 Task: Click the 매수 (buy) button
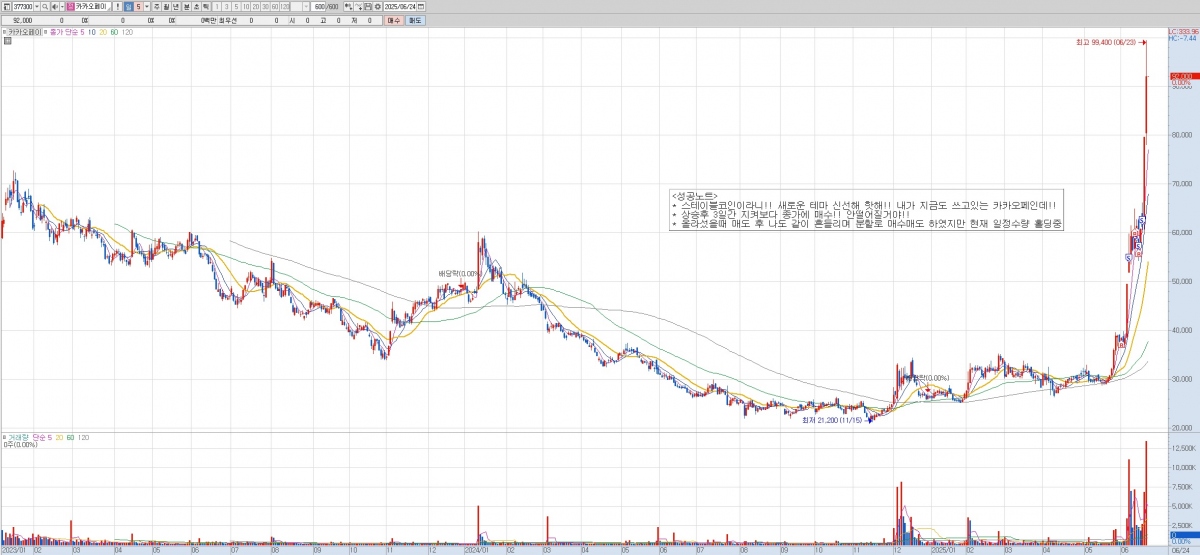coord(393,19)
